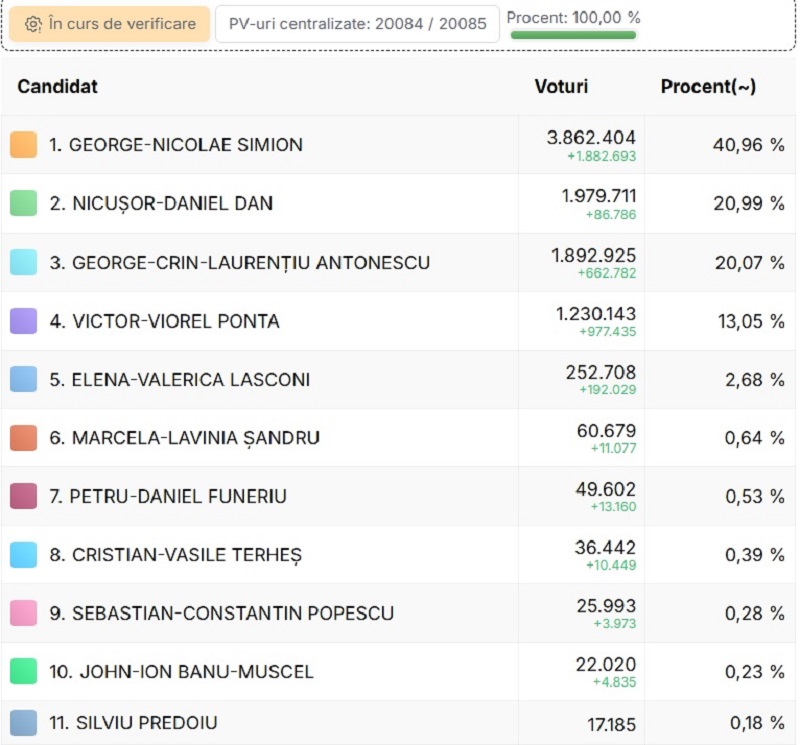Click the 20,99 % value for Nicușor Dan
The image size is (800, 745).
[x=748, y=204]
